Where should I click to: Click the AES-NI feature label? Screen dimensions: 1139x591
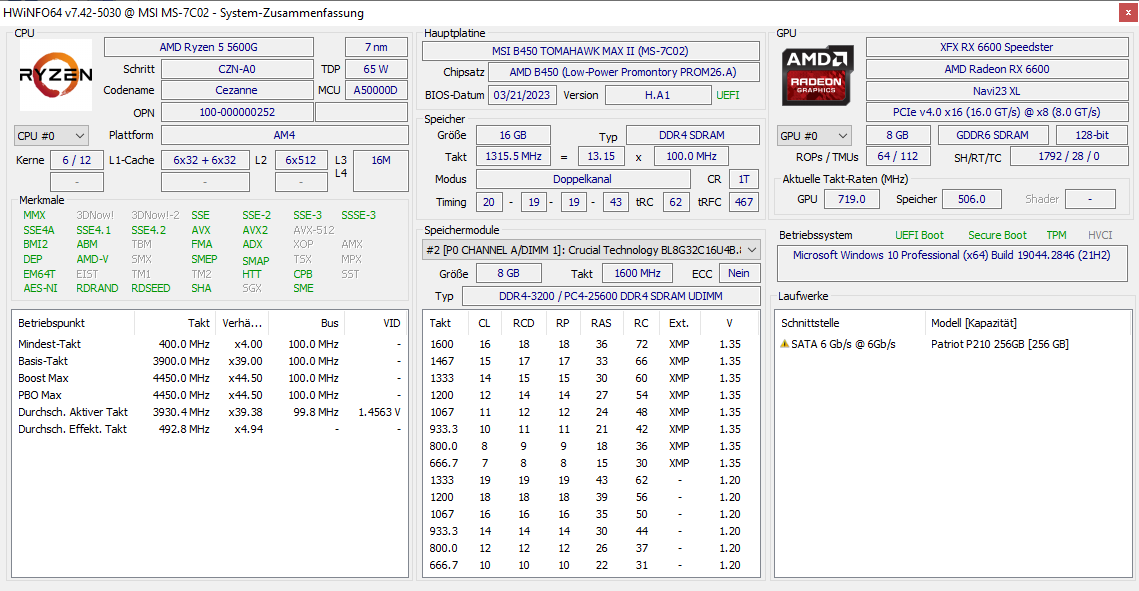(41, 288)
